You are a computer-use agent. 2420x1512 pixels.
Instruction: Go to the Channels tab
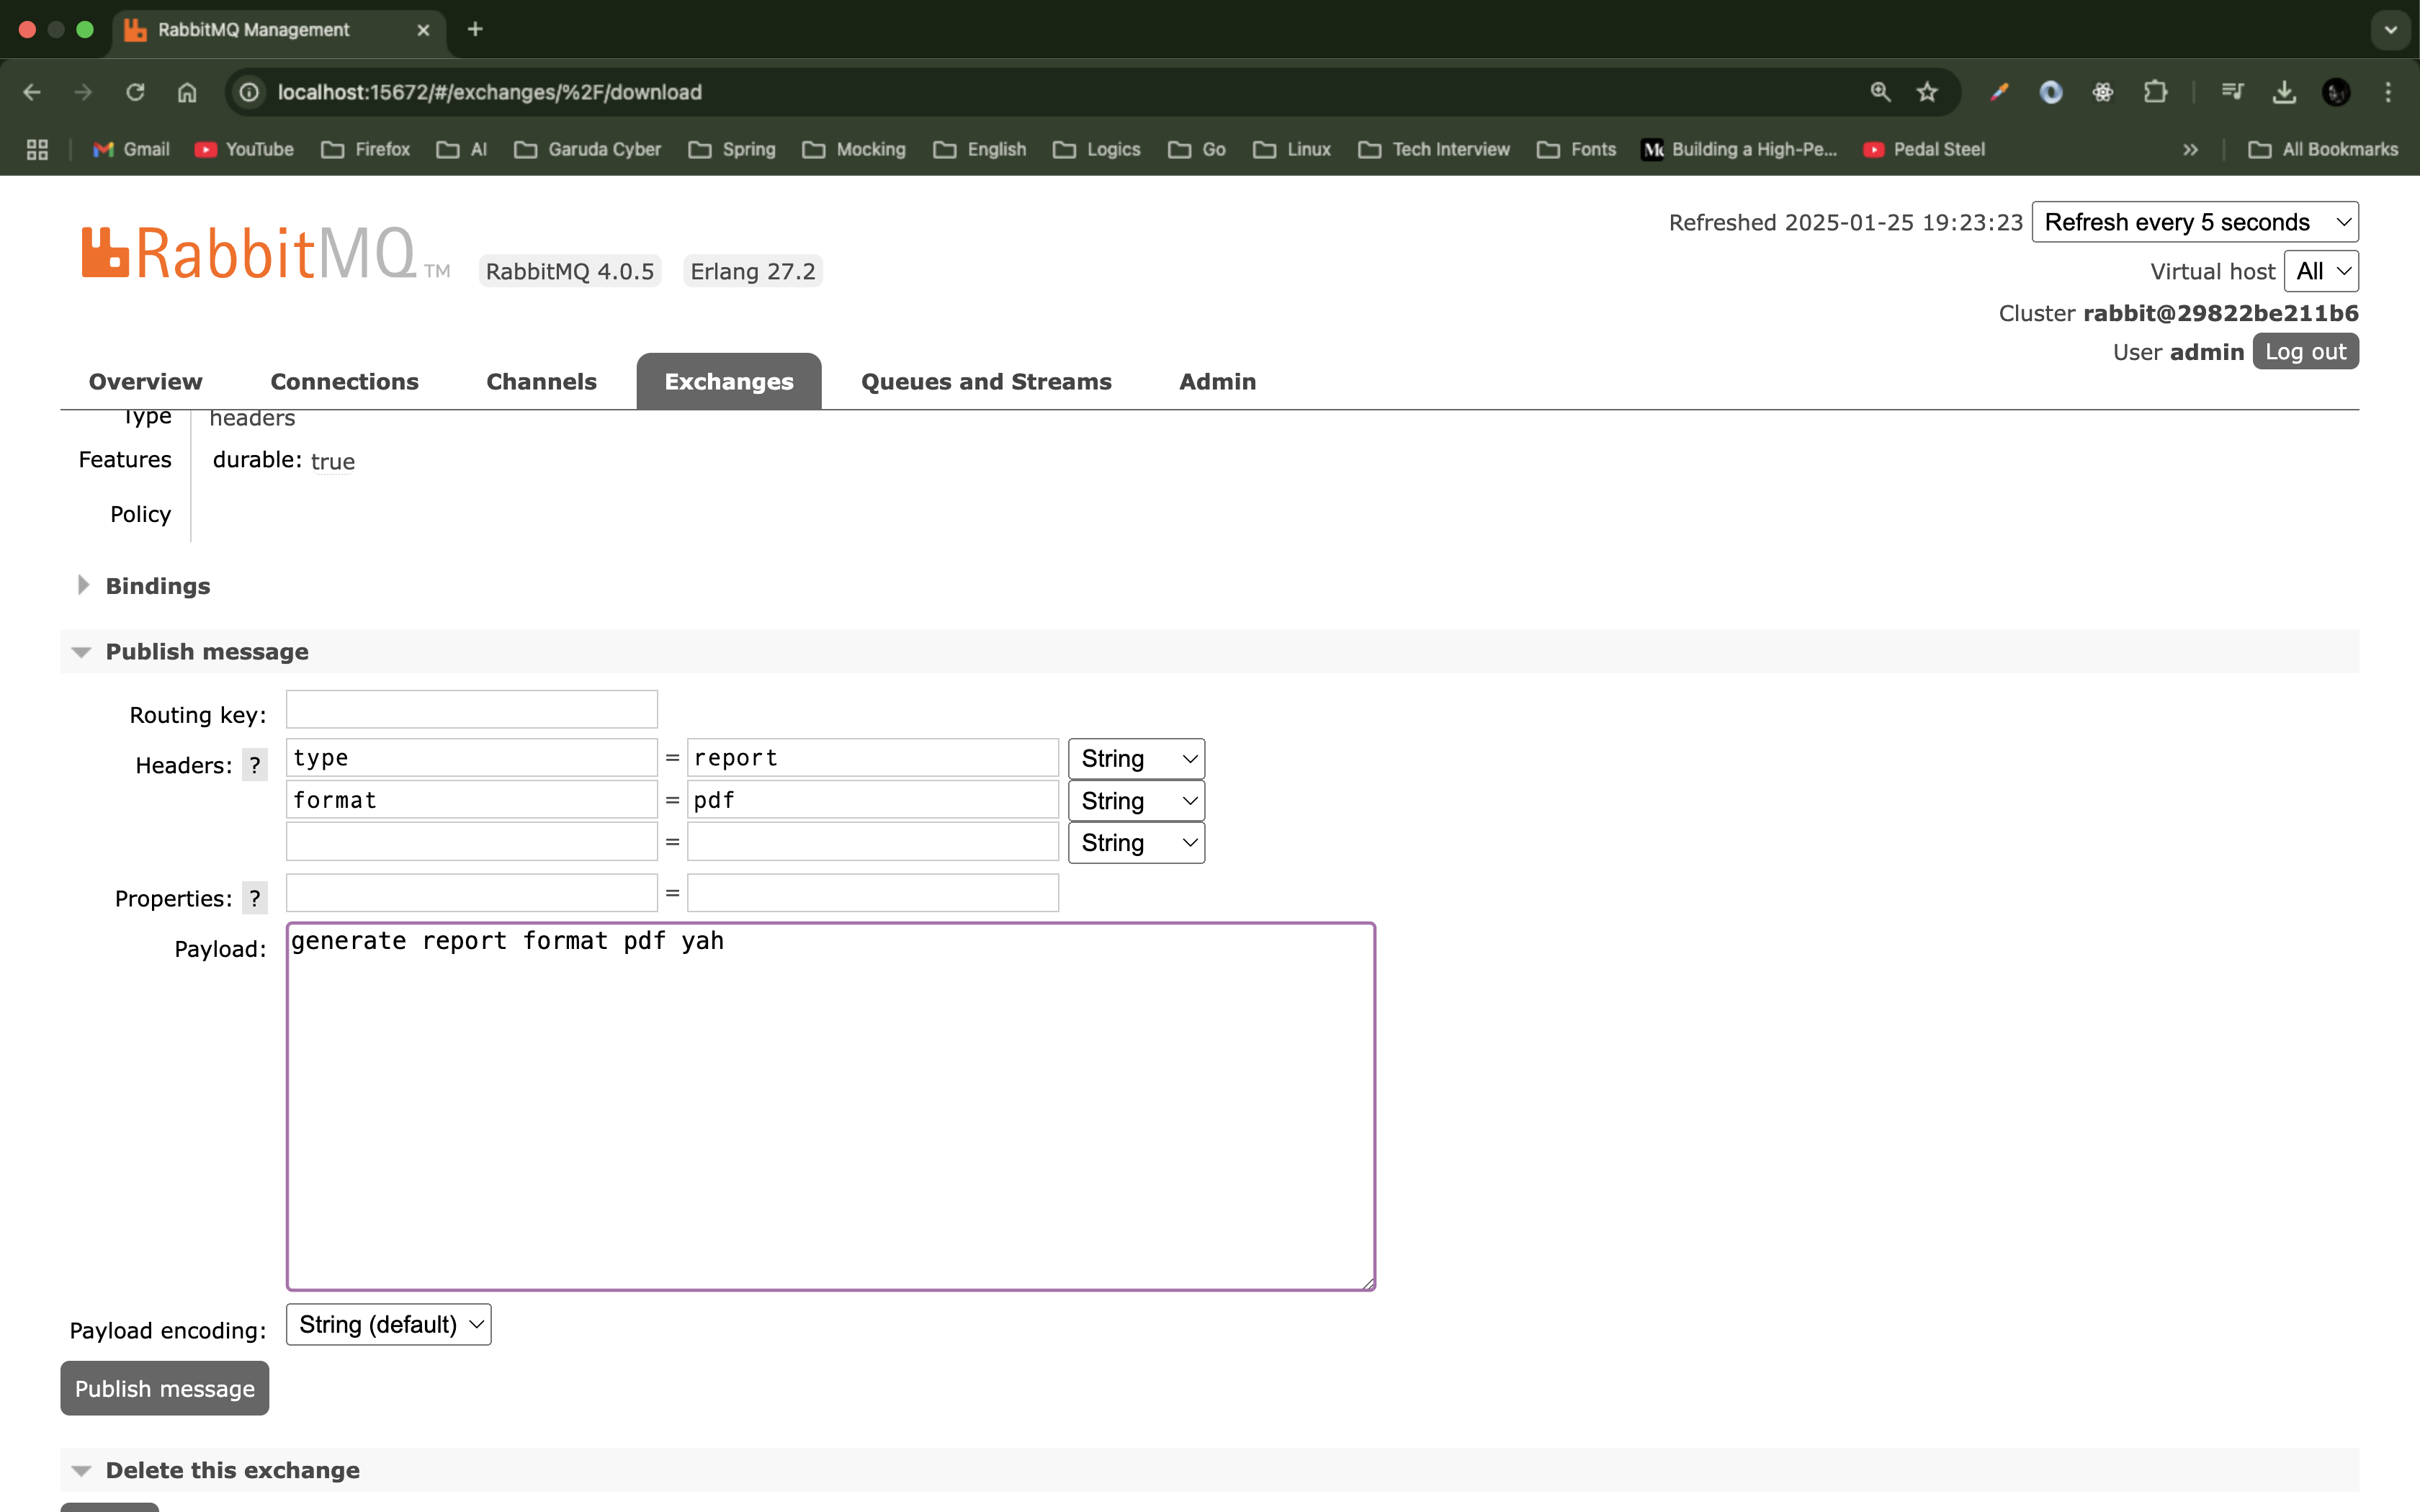(541, 381)
